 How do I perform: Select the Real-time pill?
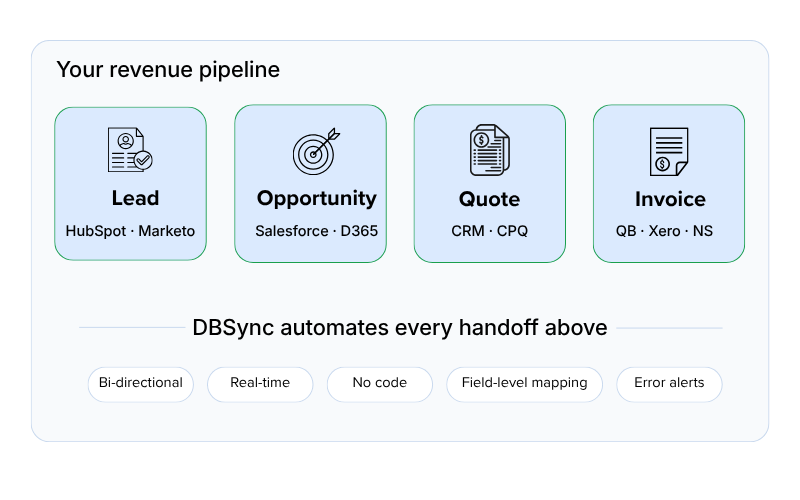click(260, 384)
